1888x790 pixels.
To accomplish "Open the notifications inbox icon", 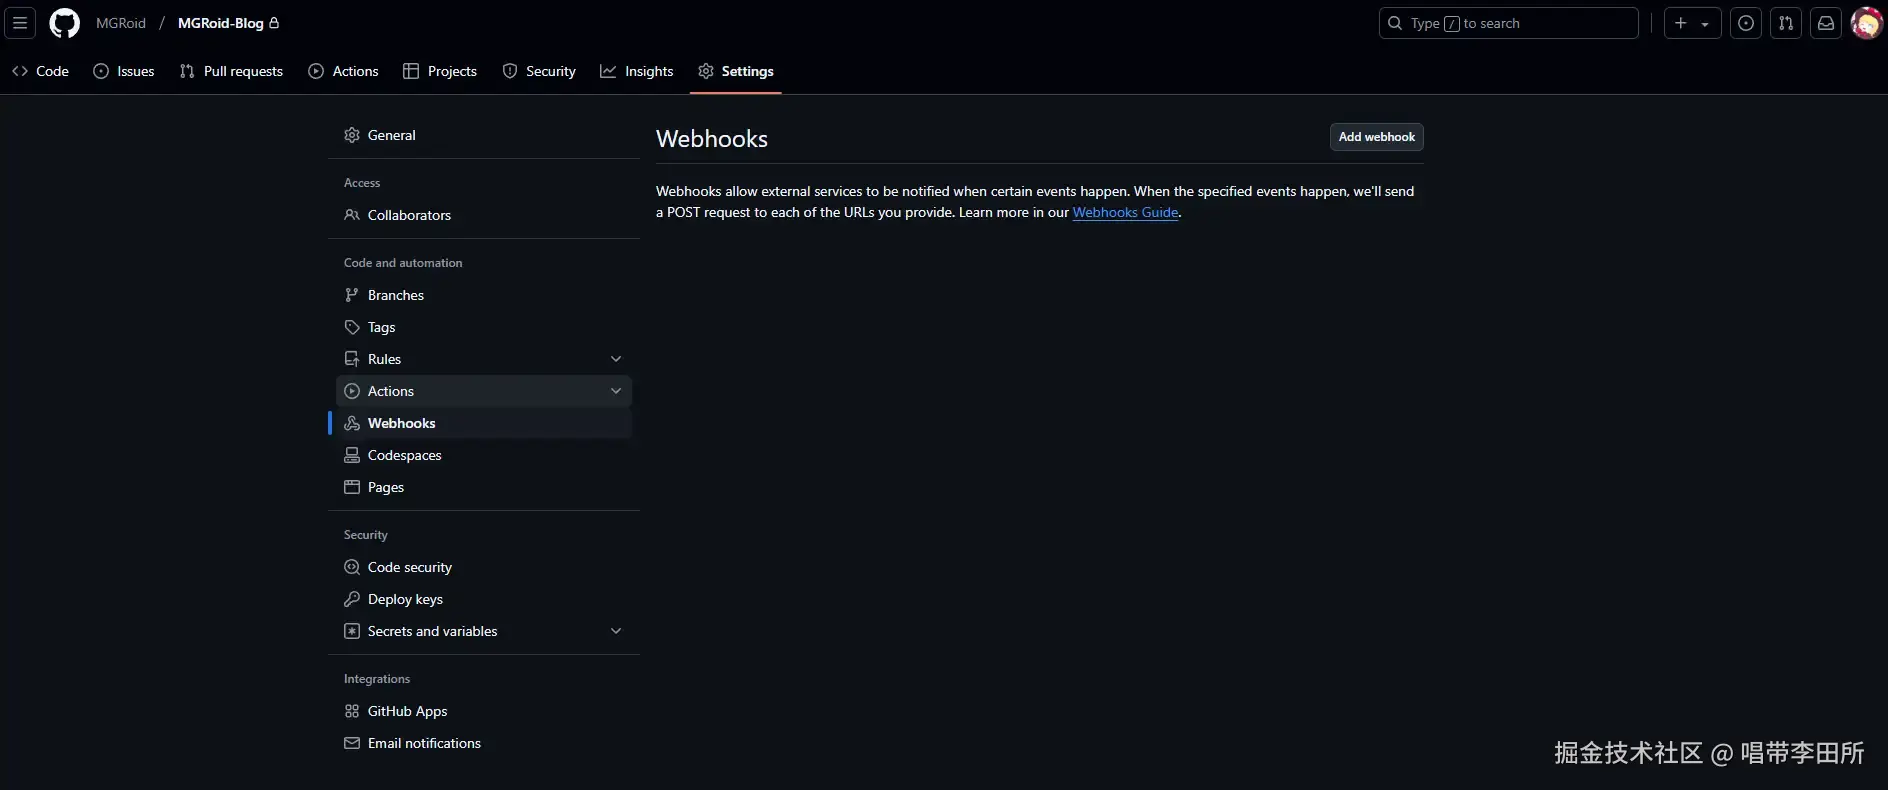I will click(1826, 23).
